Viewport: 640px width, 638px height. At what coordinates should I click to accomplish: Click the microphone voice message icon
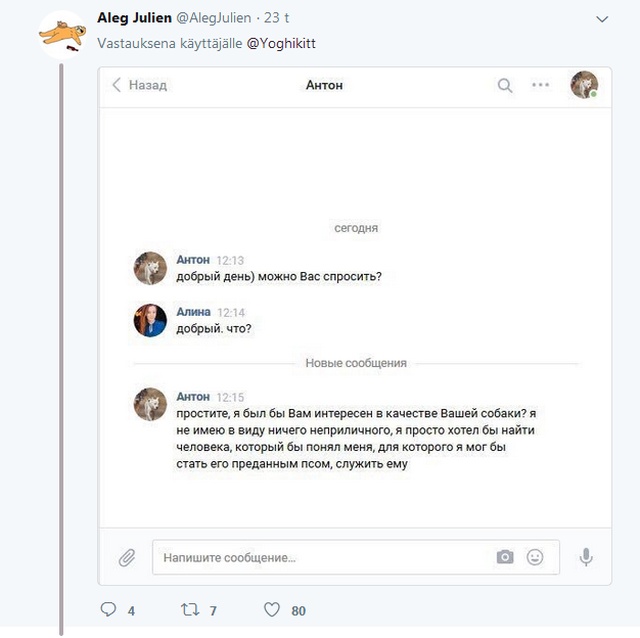(x=586, y=557)
